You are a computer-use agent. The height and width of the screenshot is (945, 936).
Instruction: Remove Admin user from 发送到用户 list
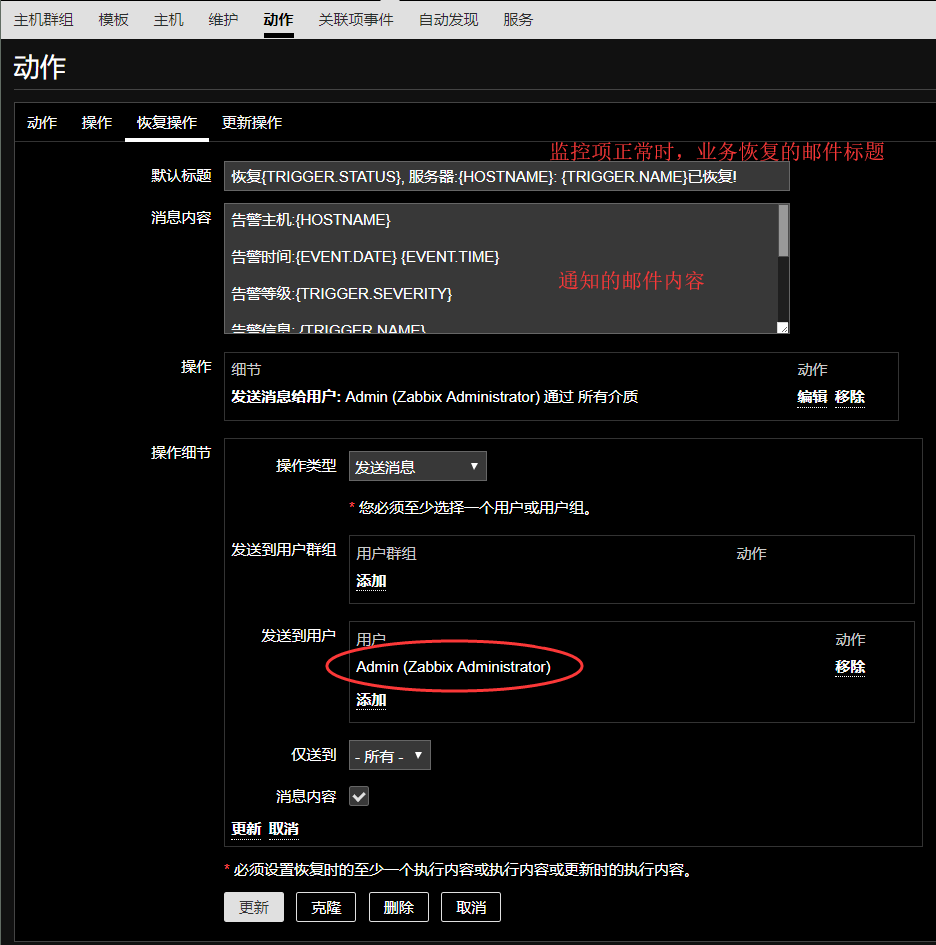[x=850, y=667]
